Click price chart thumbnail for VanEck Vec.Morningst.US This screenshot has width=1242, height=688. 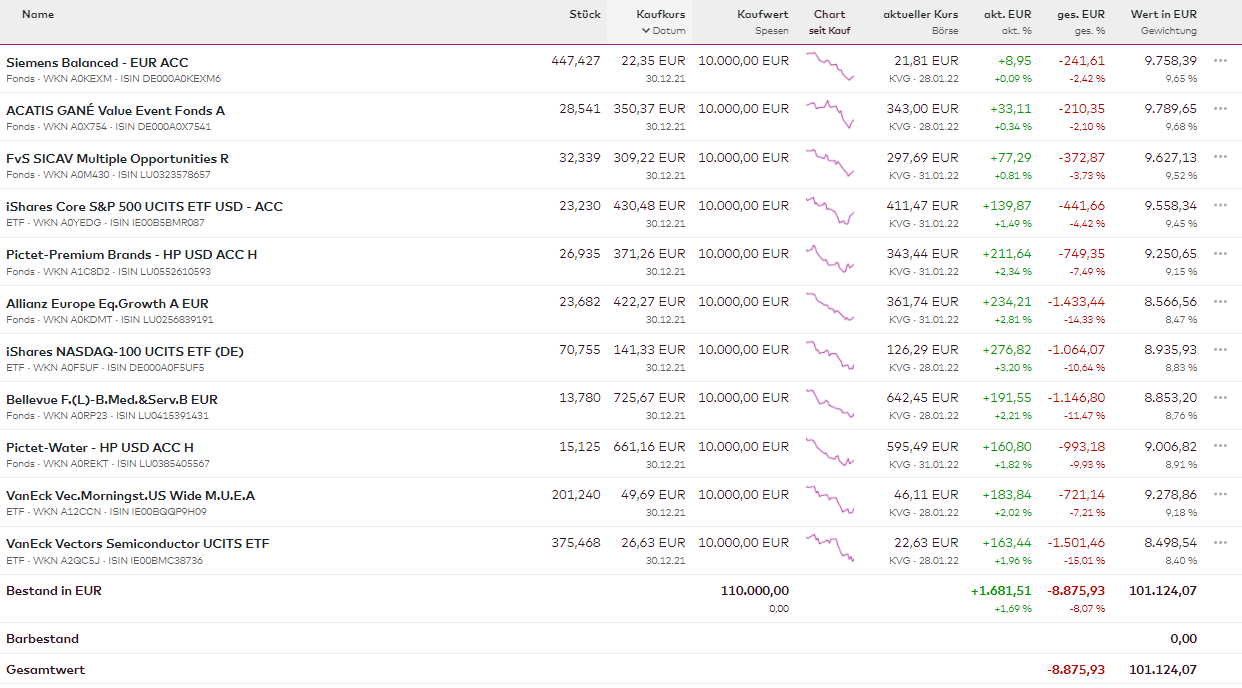tap(830, 501)
